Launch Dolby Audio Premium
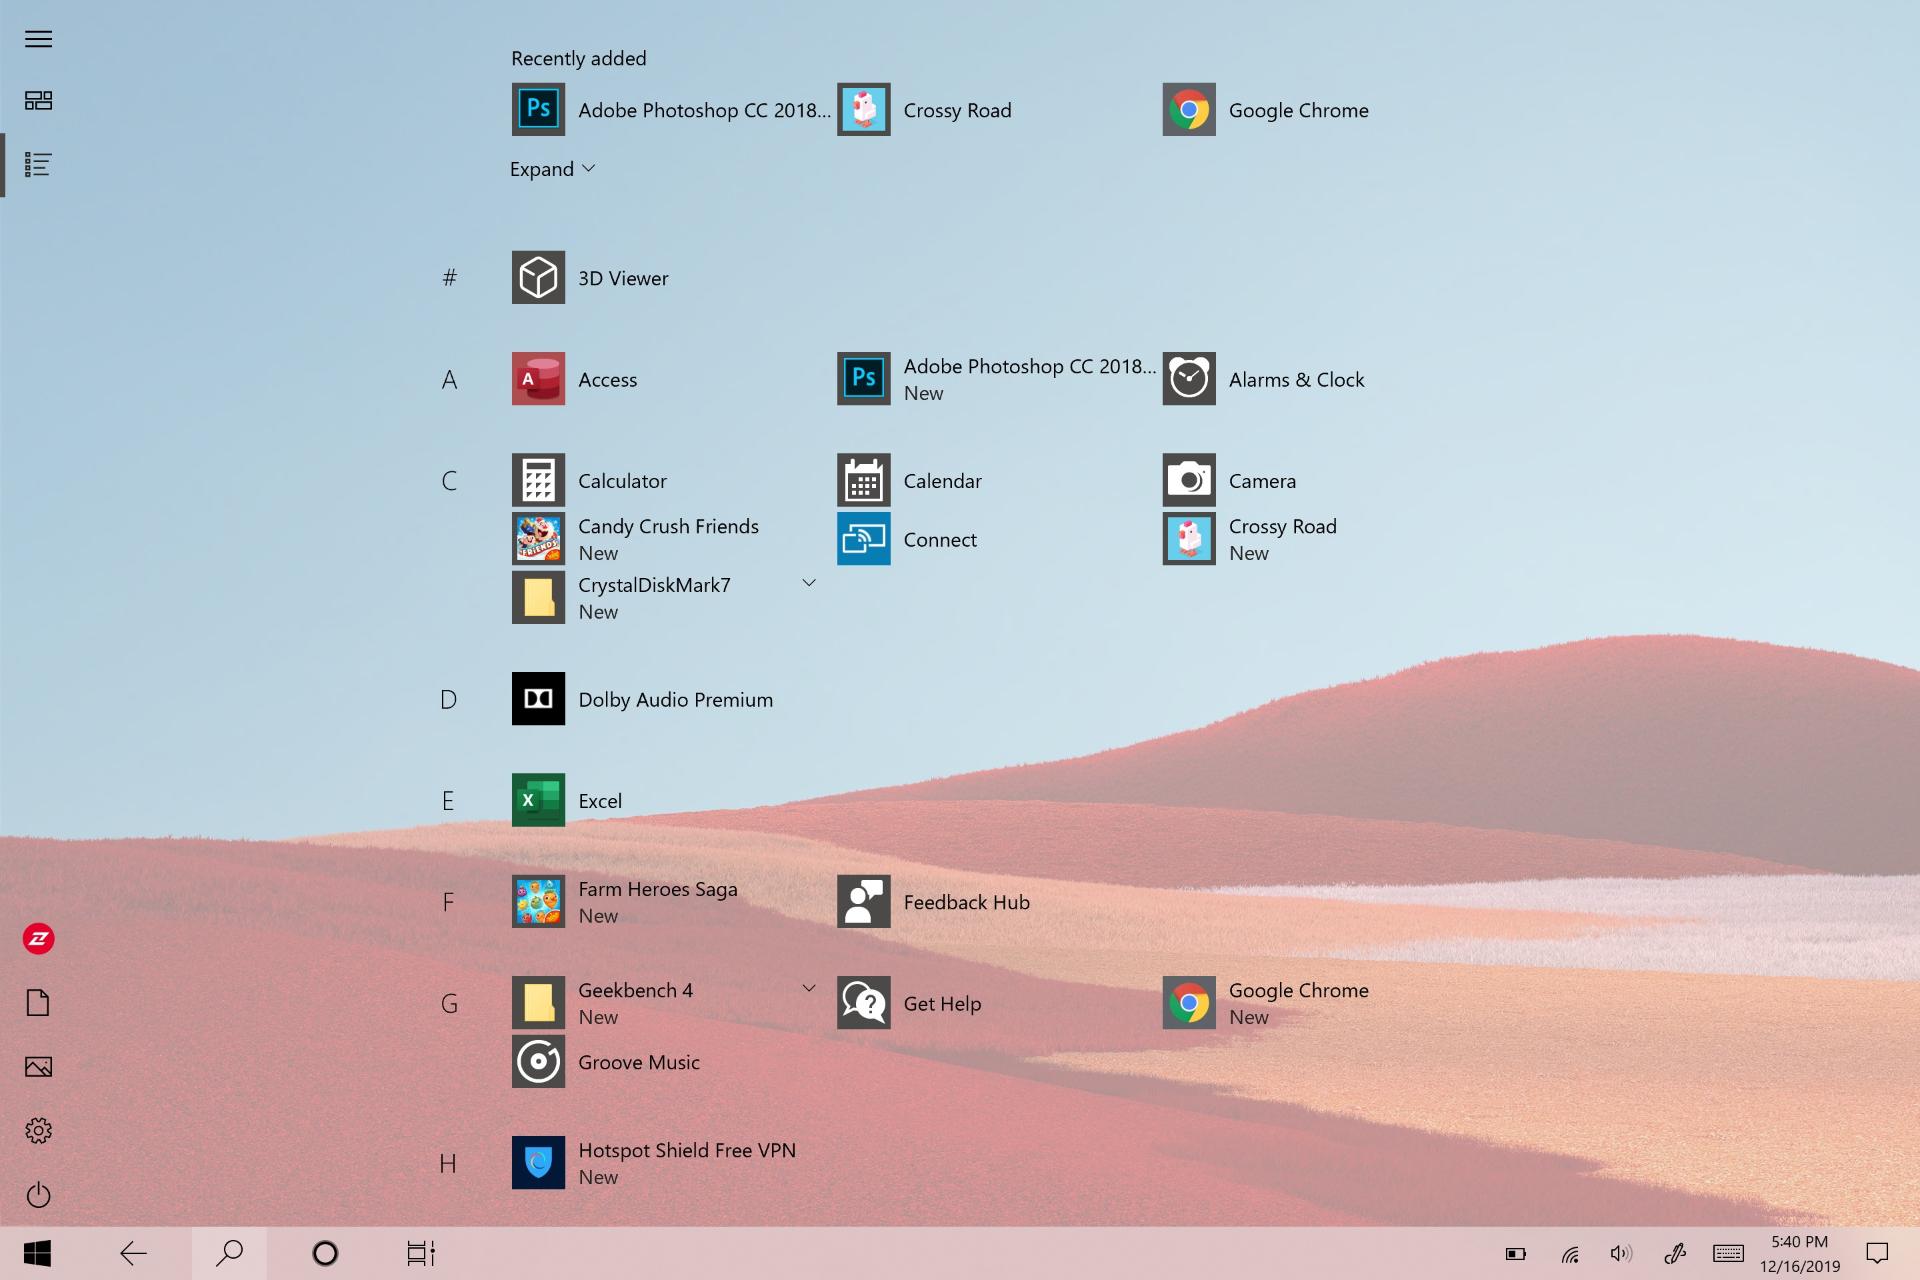 pyautogui.click(x=642, y=699)
